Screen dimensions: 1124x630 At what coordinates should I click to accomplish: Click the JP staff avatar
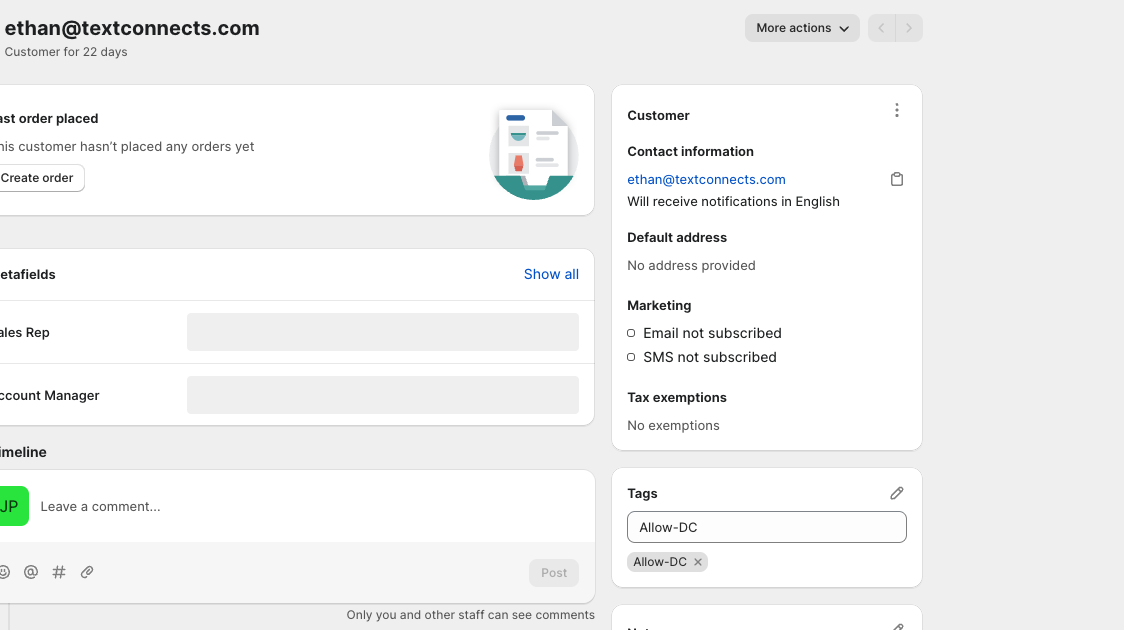click(11, 506)
